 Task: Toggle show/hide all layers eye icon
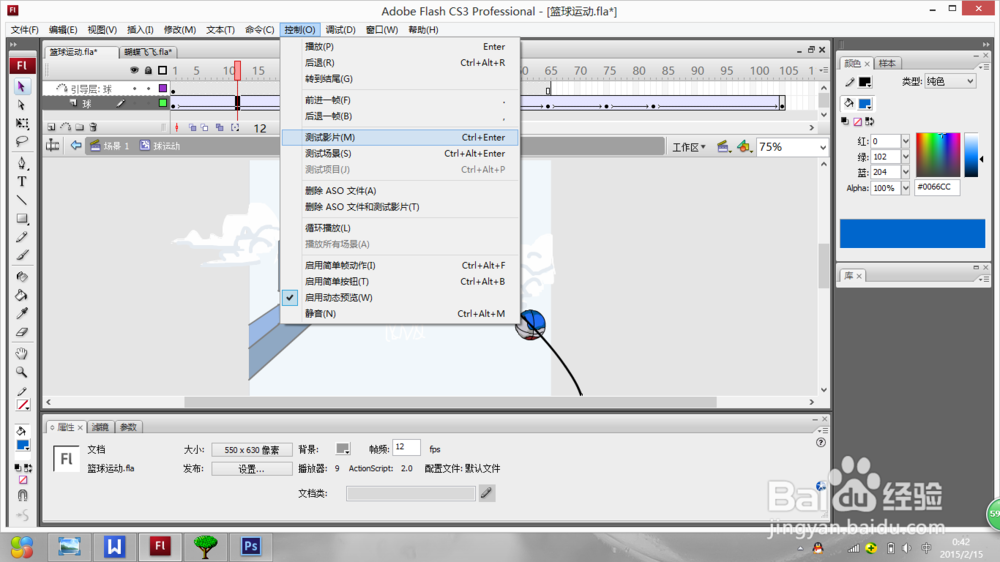134,70
